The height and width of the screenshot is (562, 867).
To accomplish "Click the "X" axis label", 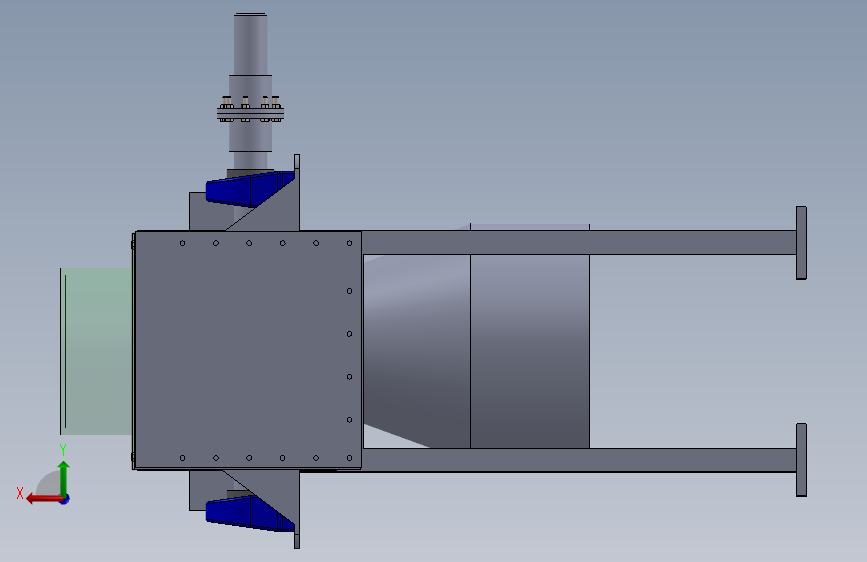I will (x=20, y=493).
